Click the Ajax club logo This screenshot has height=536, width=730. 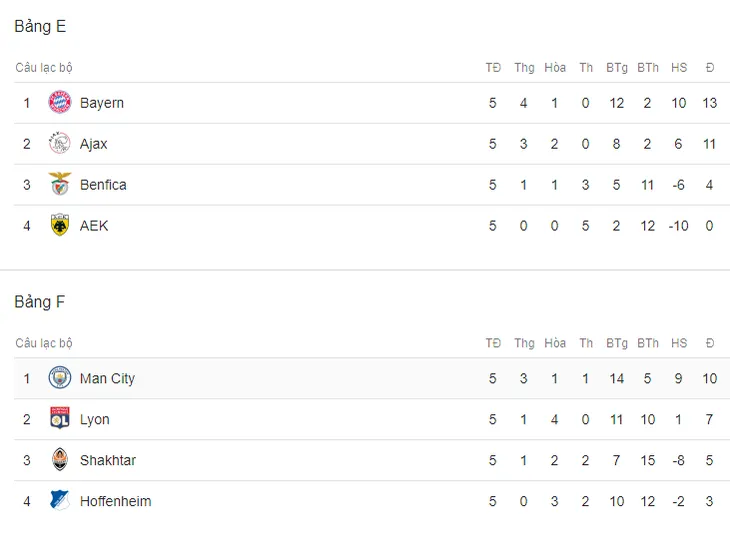60,143
